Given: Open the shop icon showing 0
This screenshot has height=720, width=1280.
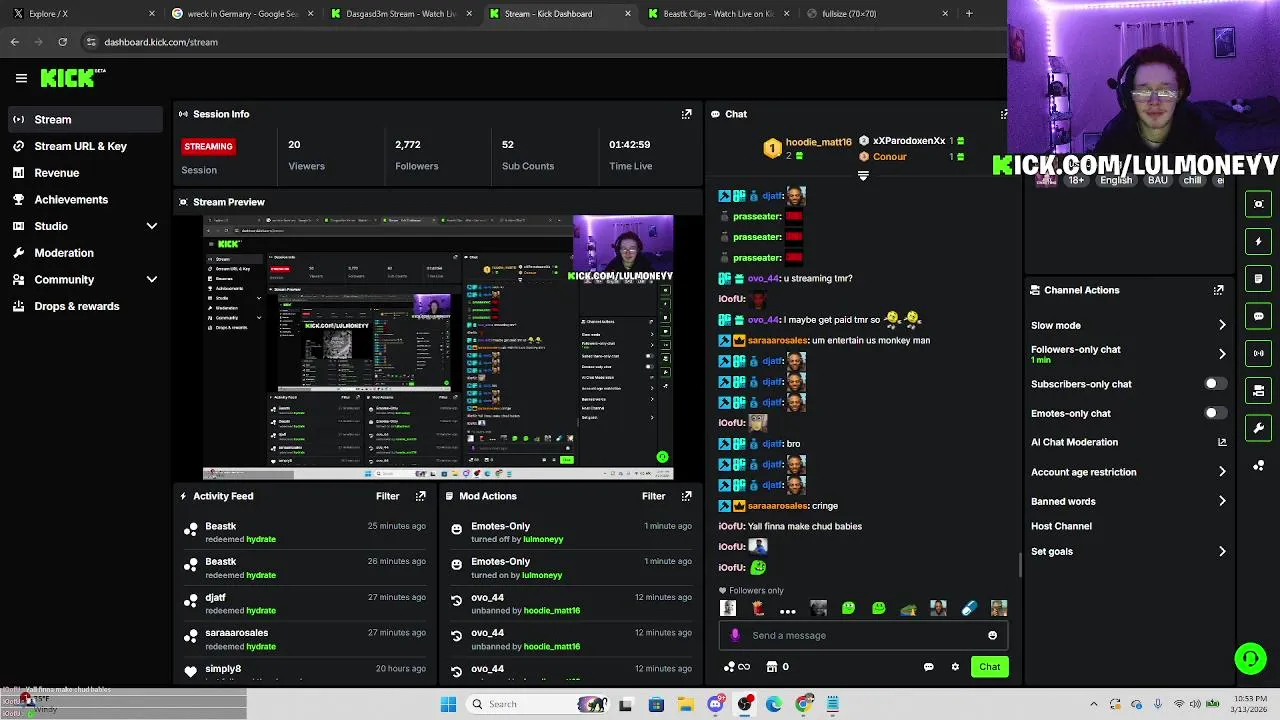Looking at the screenshot, I should click(x=777, y=667).
